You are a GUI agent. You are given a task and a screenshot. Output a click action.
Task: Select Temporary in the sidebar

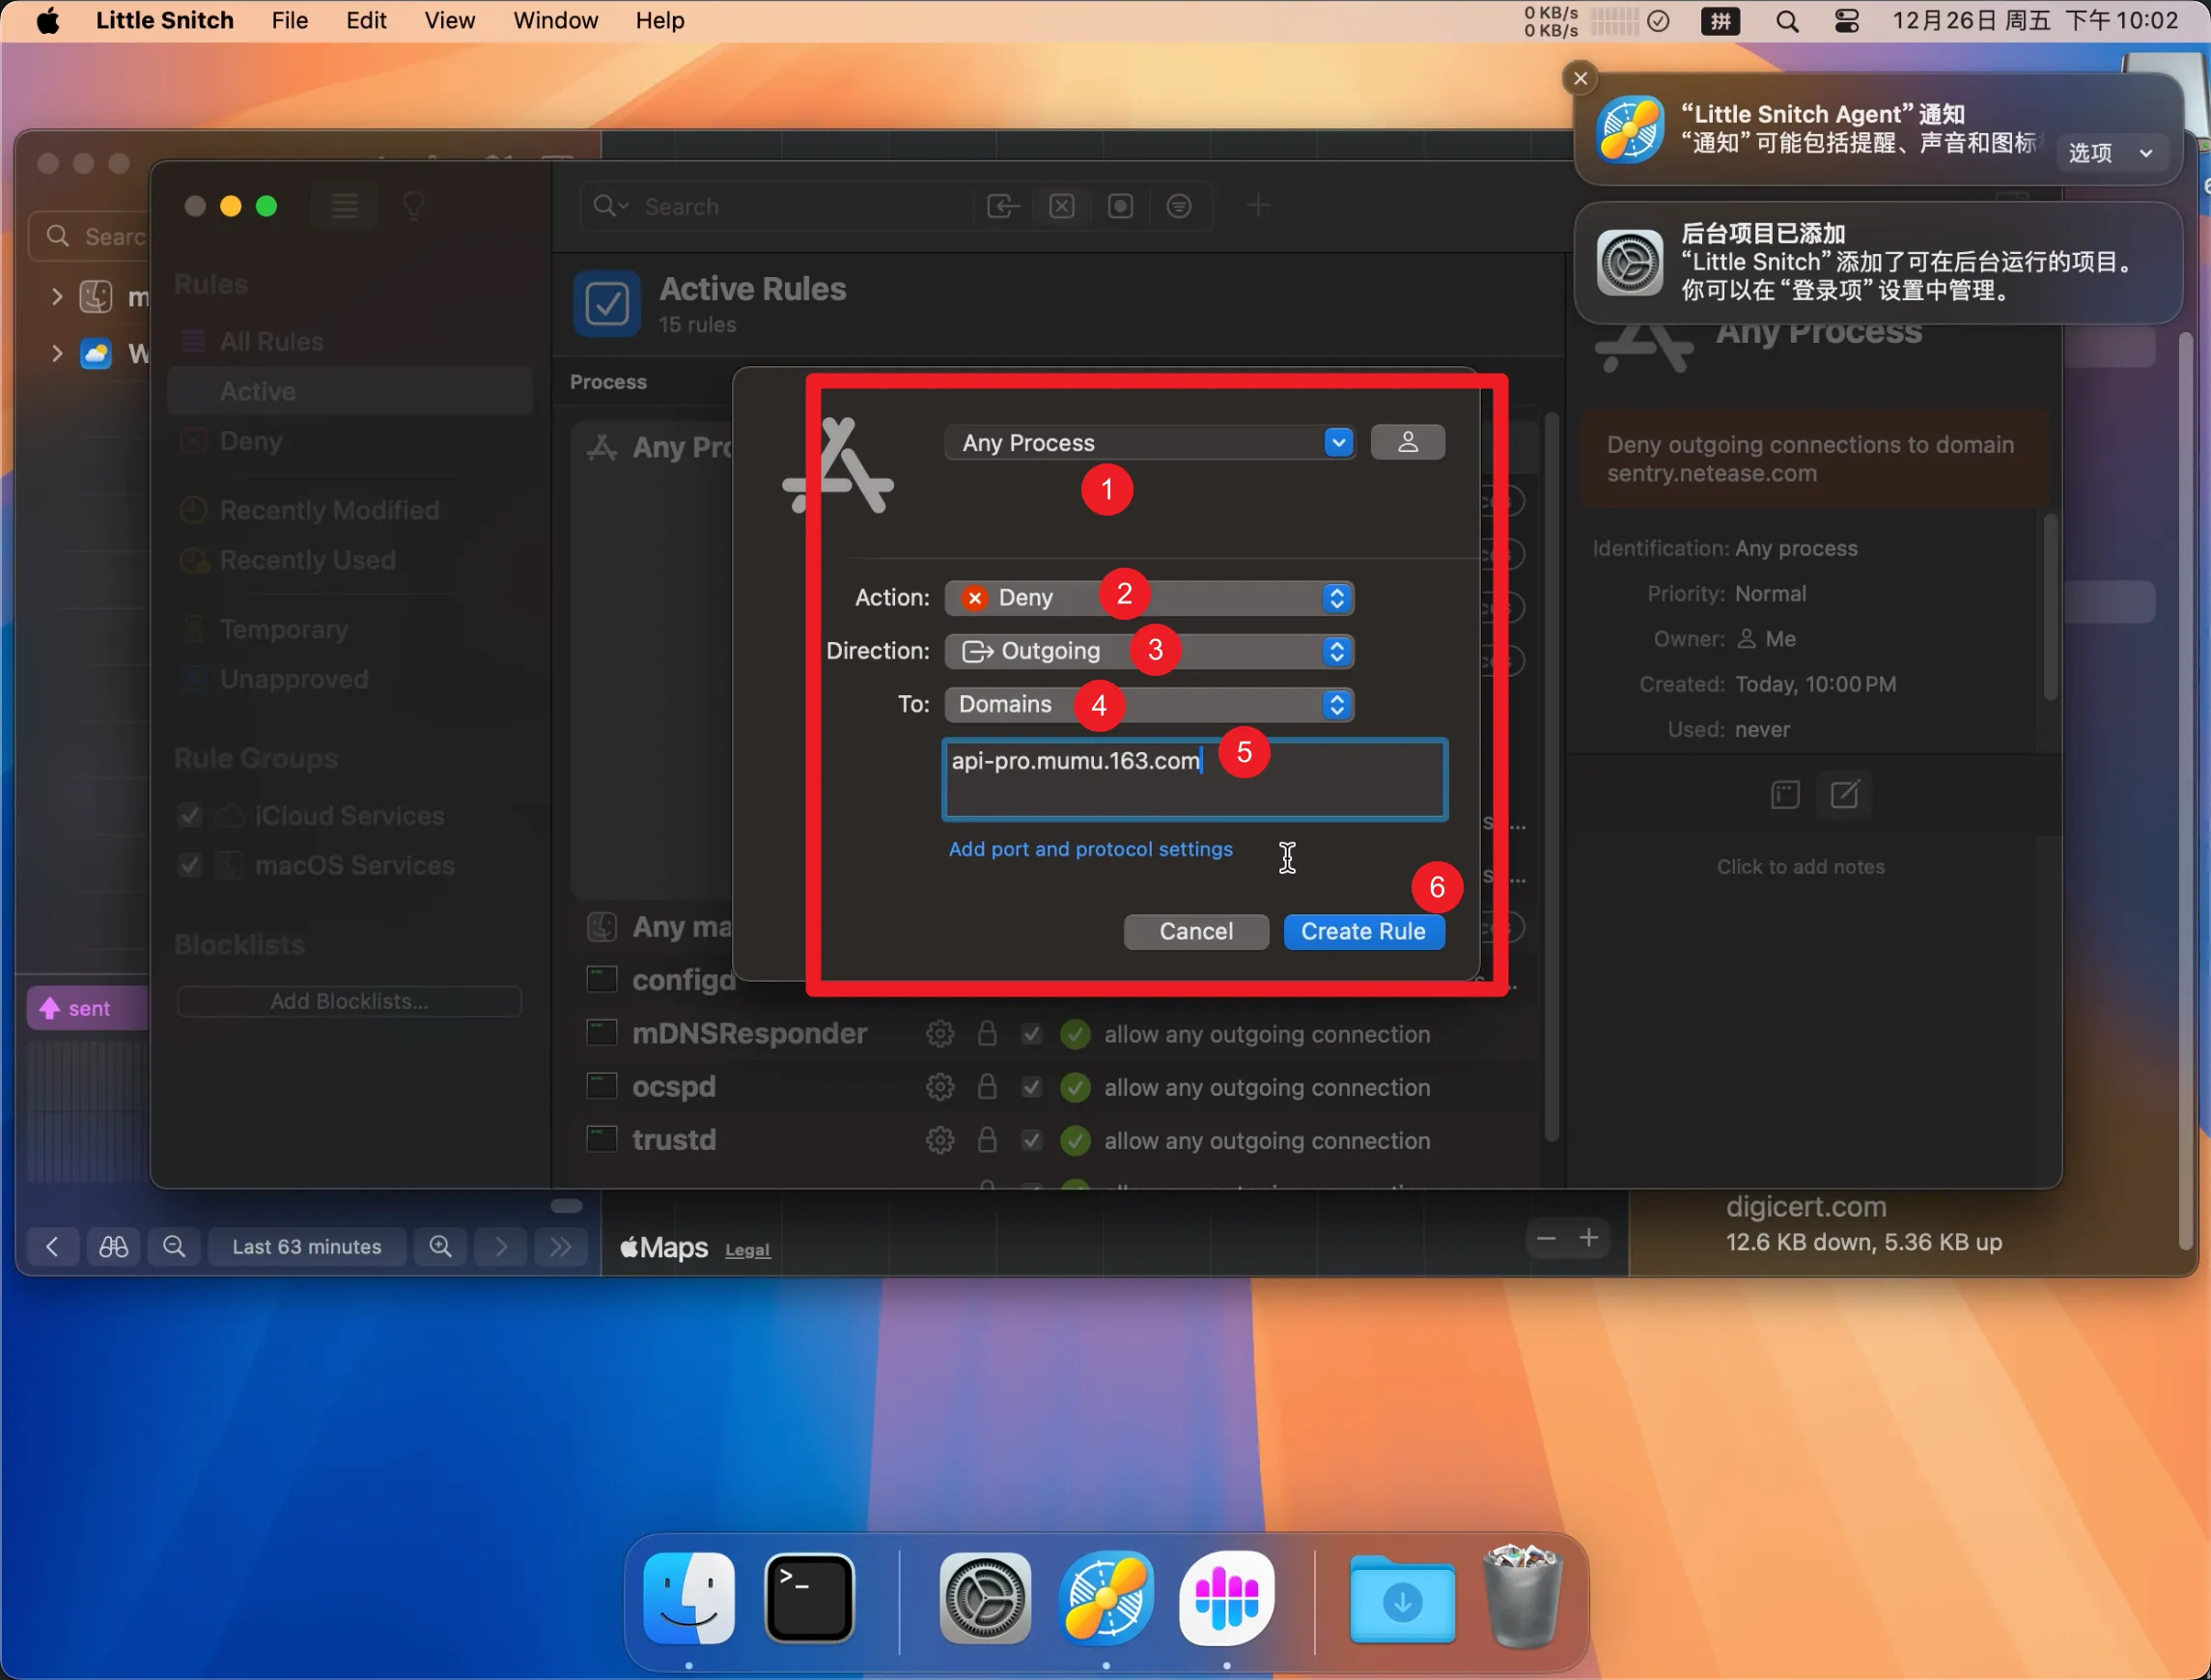pos(350,629)
